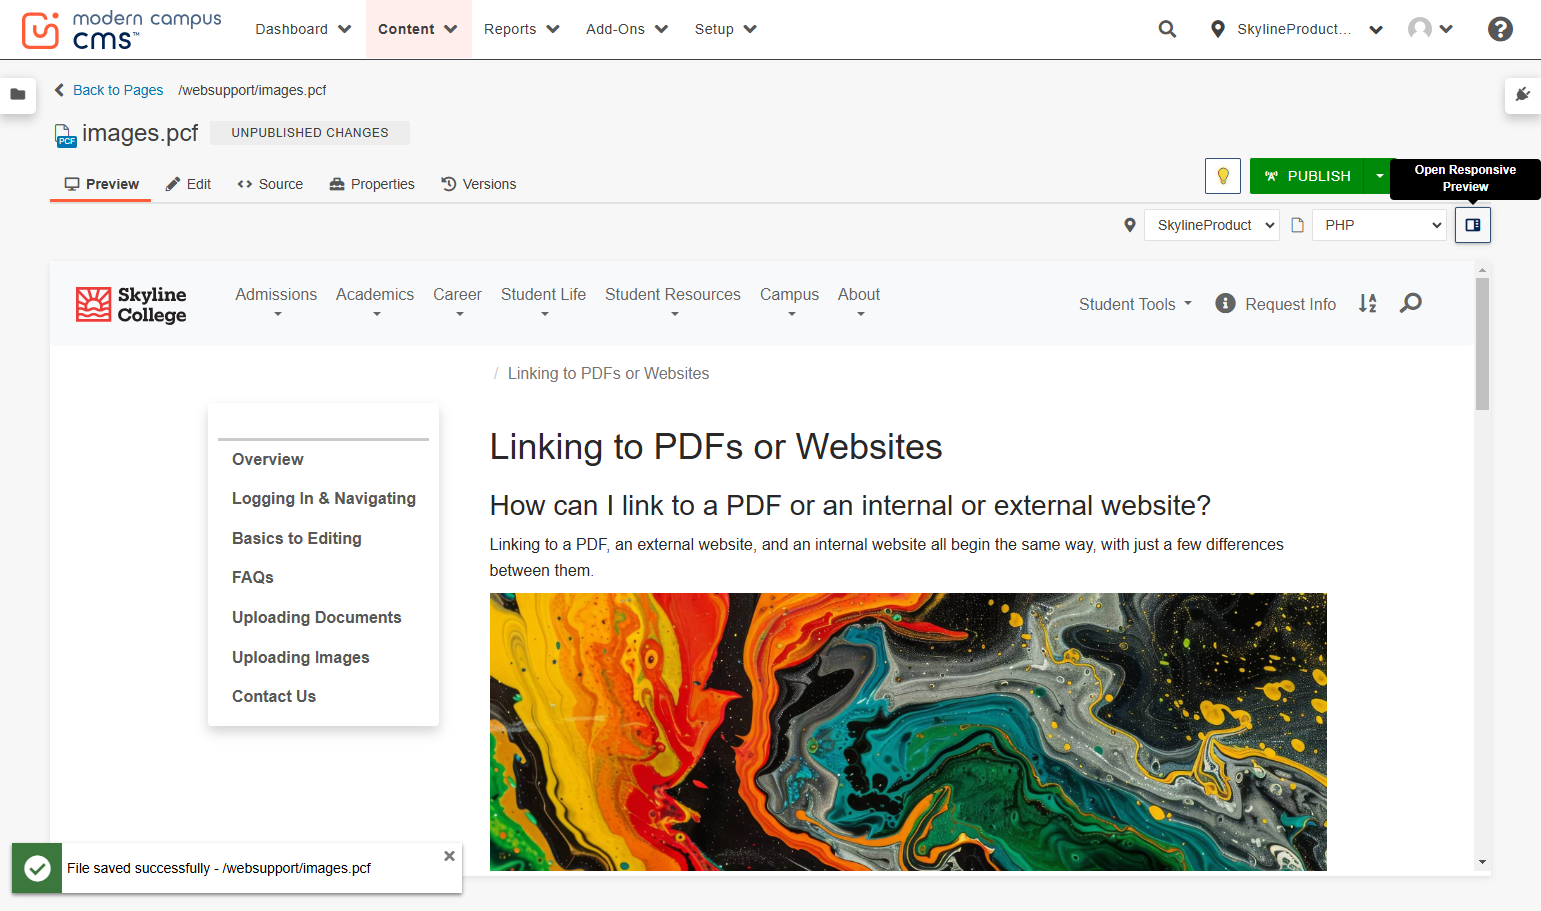Open the PHP output format select
Screen dimensions: 1541x911
pyautogui.click(x=1379, y=225)
